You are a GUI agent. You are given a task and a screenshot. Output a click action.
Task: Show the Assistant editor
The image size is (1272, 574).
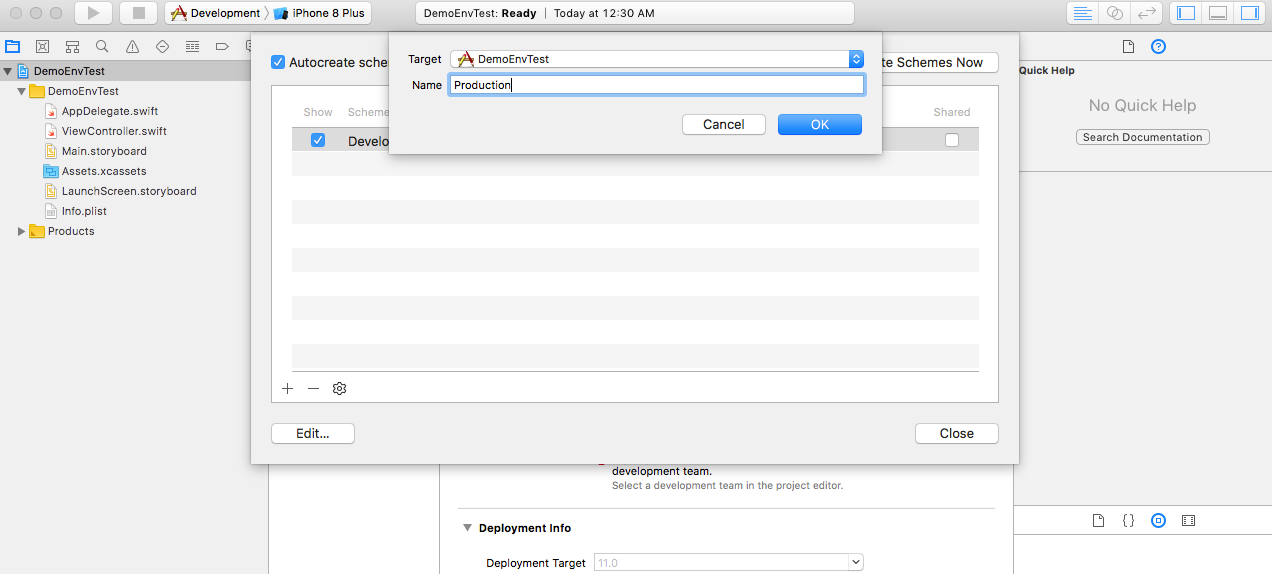pos(1114,13)
